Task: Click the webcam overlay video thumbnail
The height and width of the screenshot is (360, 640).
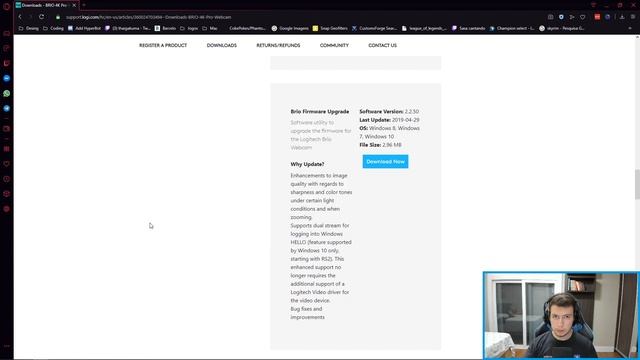Action: (x=561, y=316)
